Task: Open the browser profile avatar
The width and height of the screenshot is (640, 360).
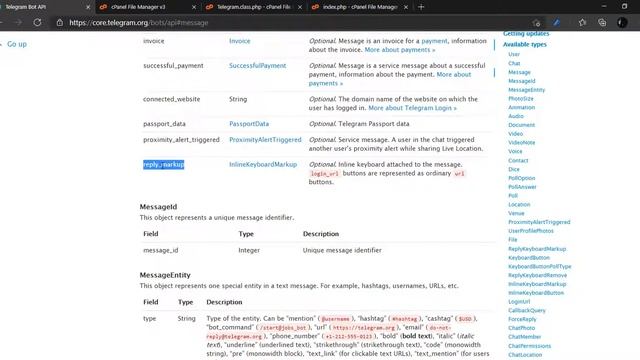Action: 622,22
